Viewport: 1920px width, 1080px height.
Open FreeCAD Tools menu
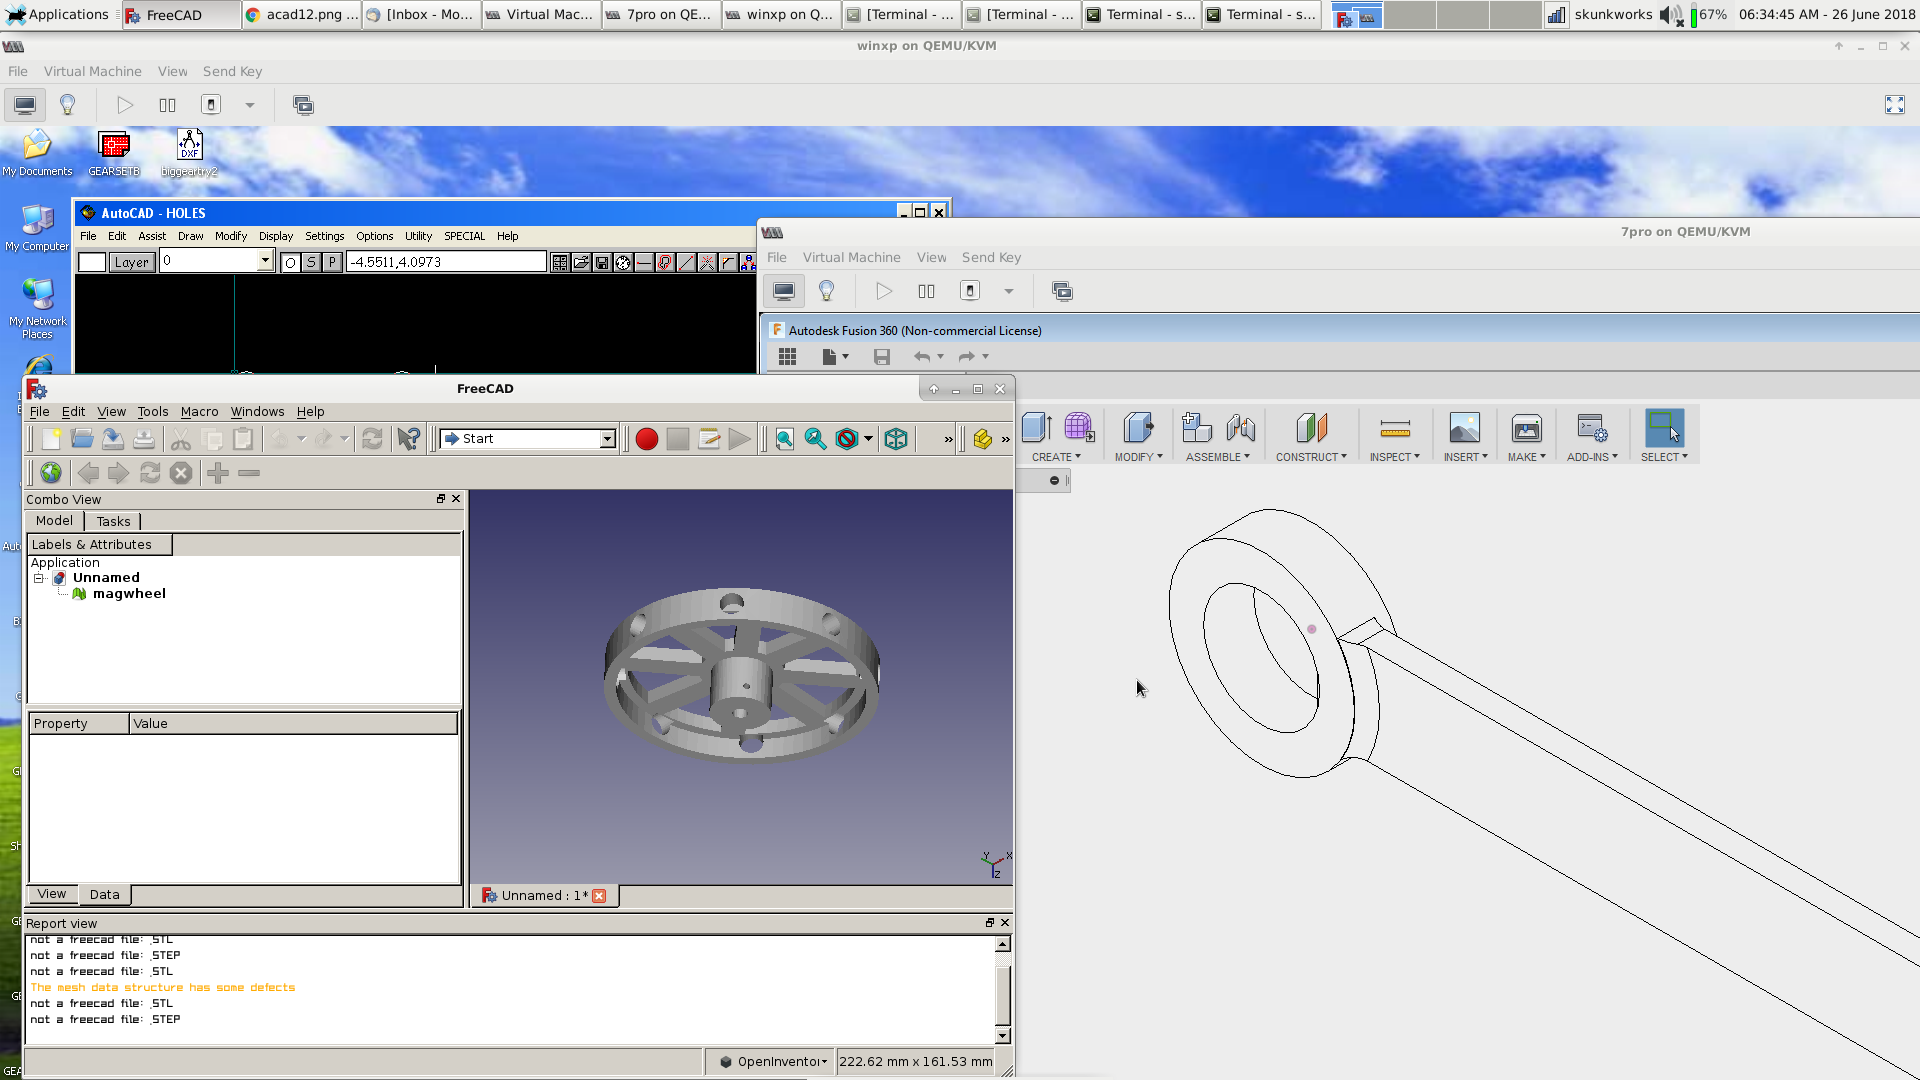click(153, 412)
